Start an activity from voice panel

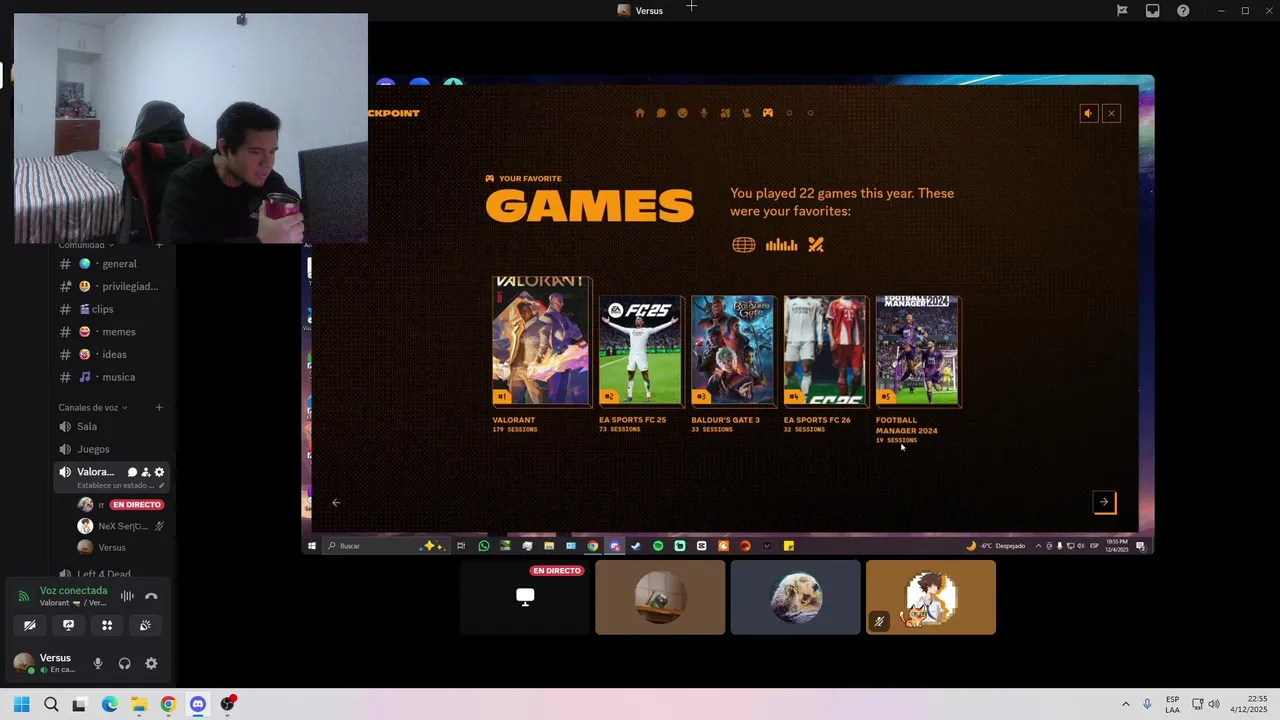[x=107, y=625]
